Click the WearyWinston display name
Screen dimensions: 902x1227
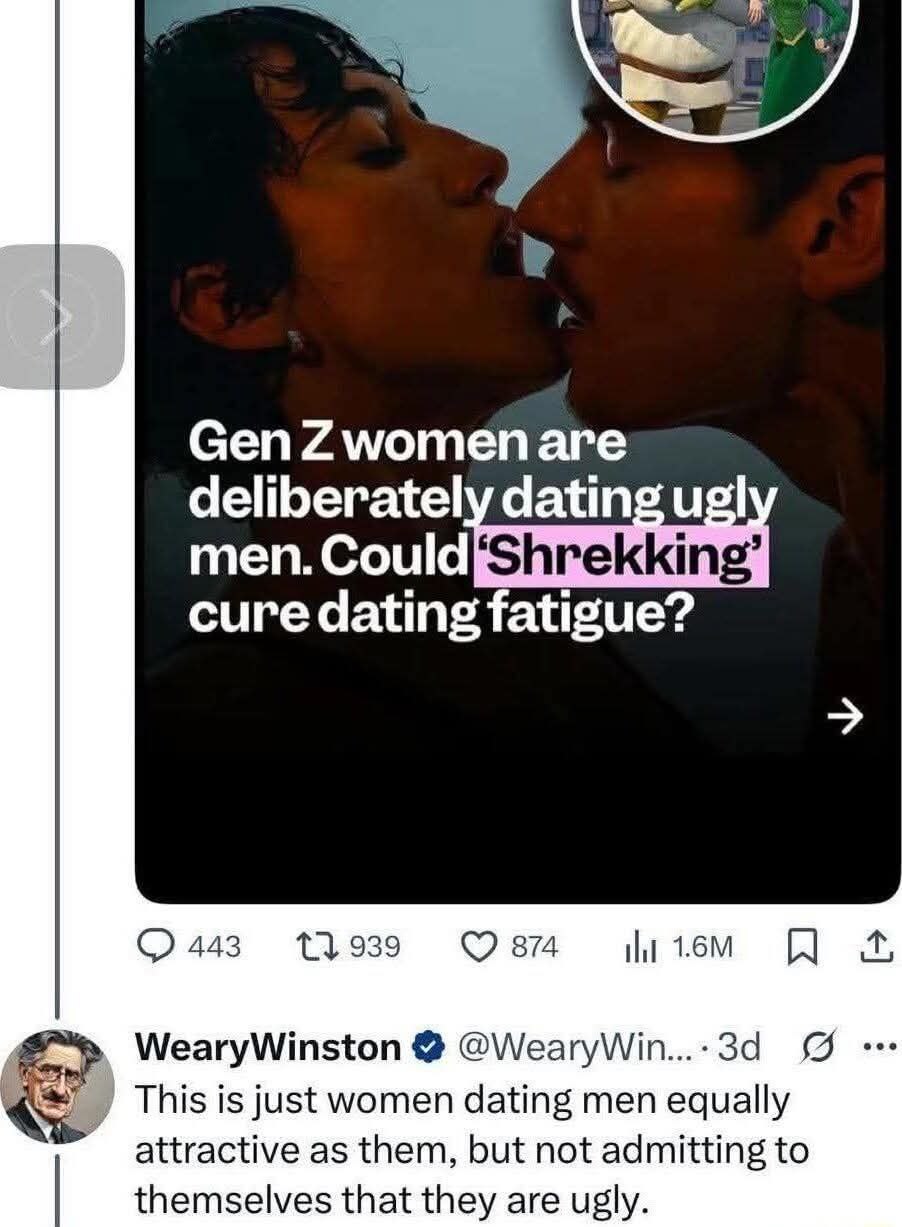click(x=268, y=1048)
